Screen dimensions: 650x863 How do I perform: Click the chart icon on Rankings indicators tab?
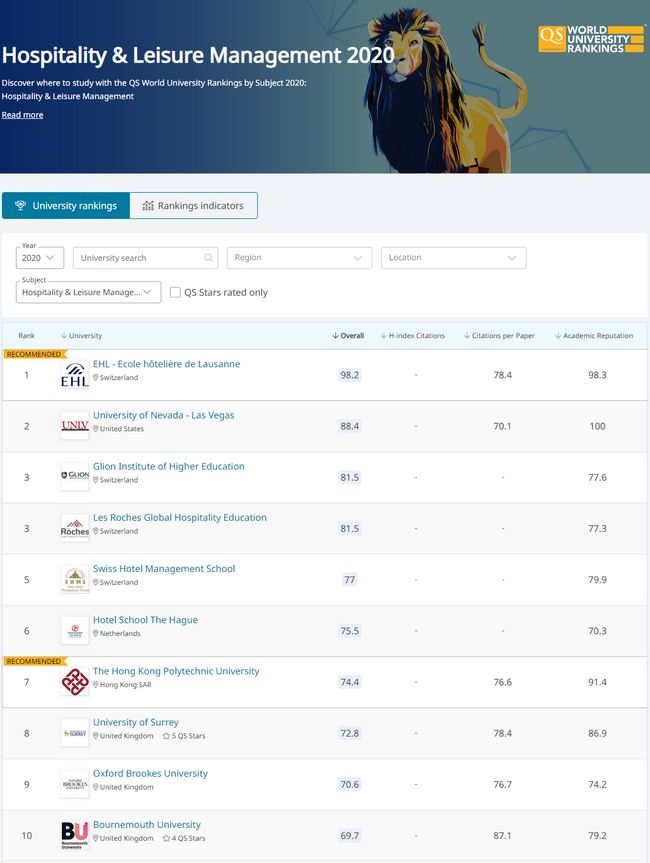148,205
